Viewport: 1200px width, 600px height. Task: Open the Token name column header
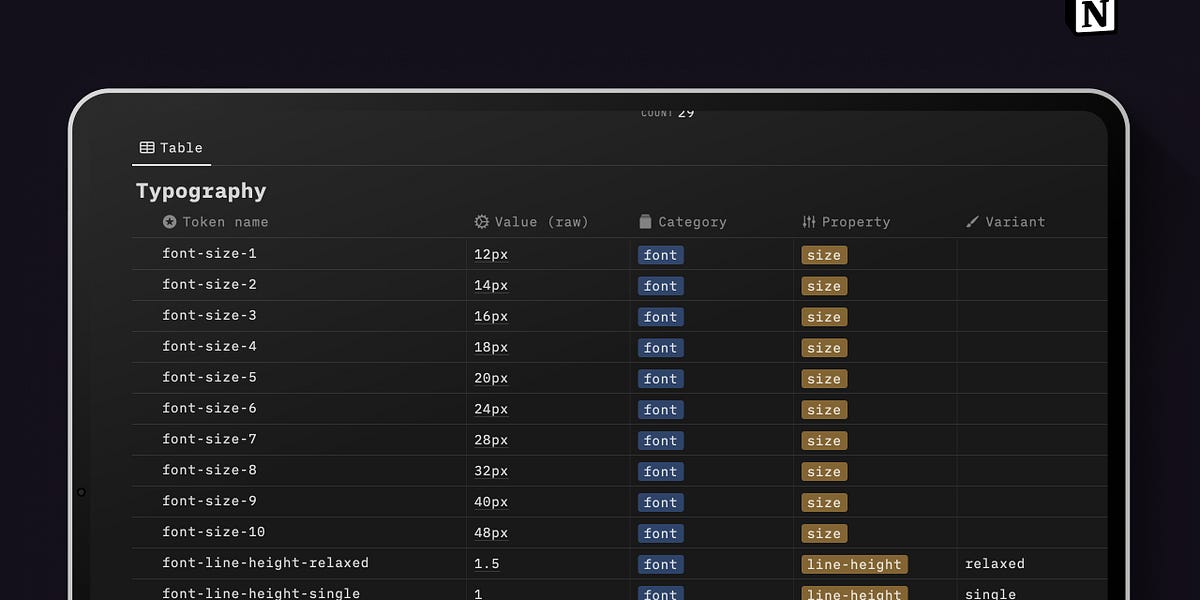click(215, 222)
